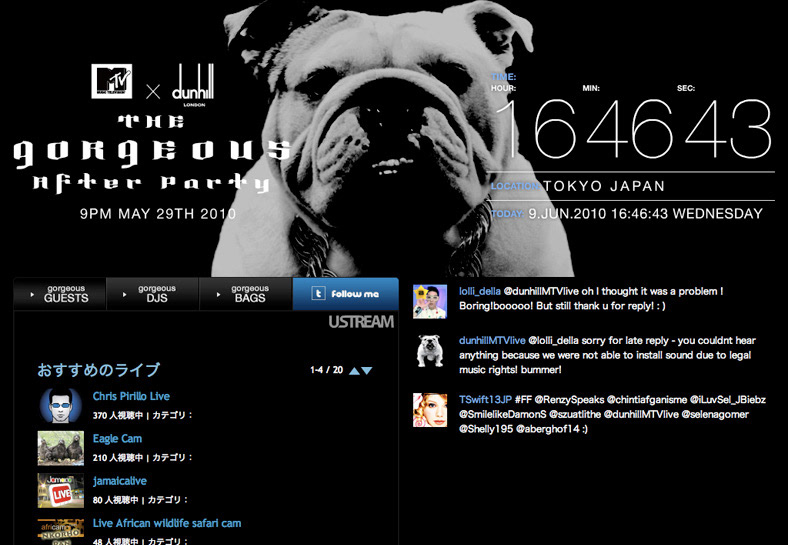Open the gorgeous DJS tab
788x545 pixels.
pyautogui.click(x=153, y=294)
